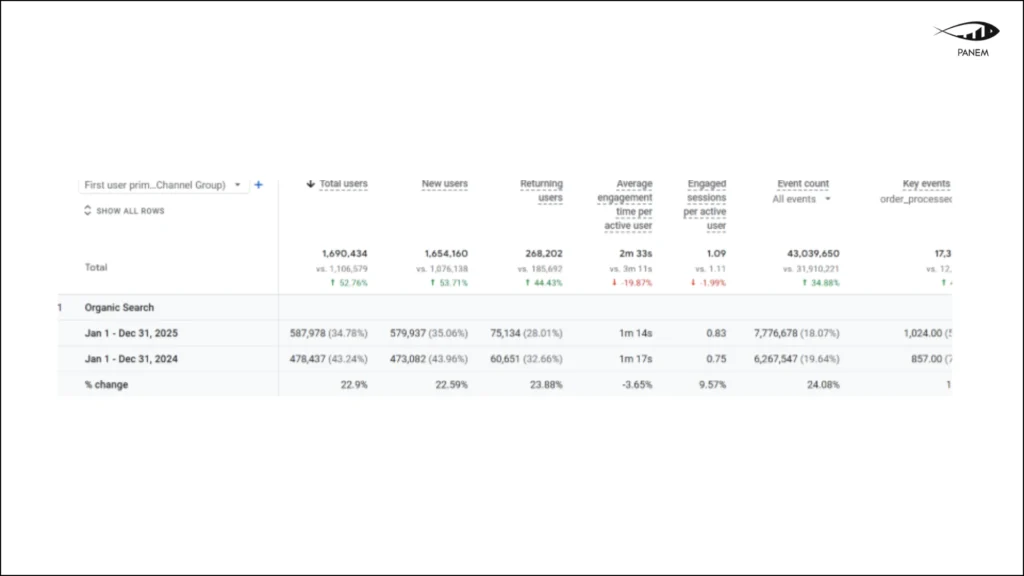Viewport: 1024px width, 576px height.
Task: Click the 587,978 total users cell
Action: click(x=328, y=333)
